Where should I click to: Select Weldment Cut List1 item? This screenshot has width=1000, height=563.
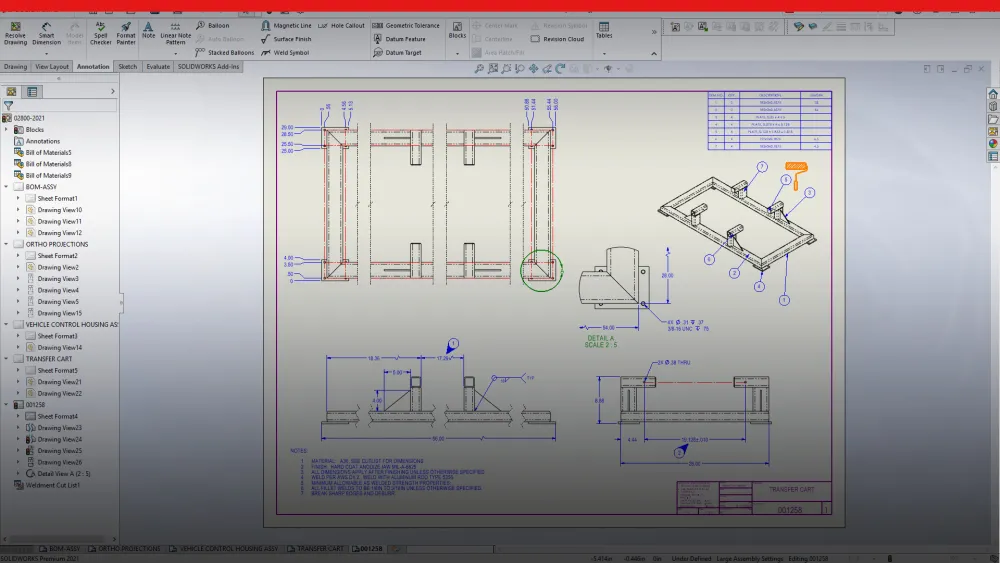(47, 485)
